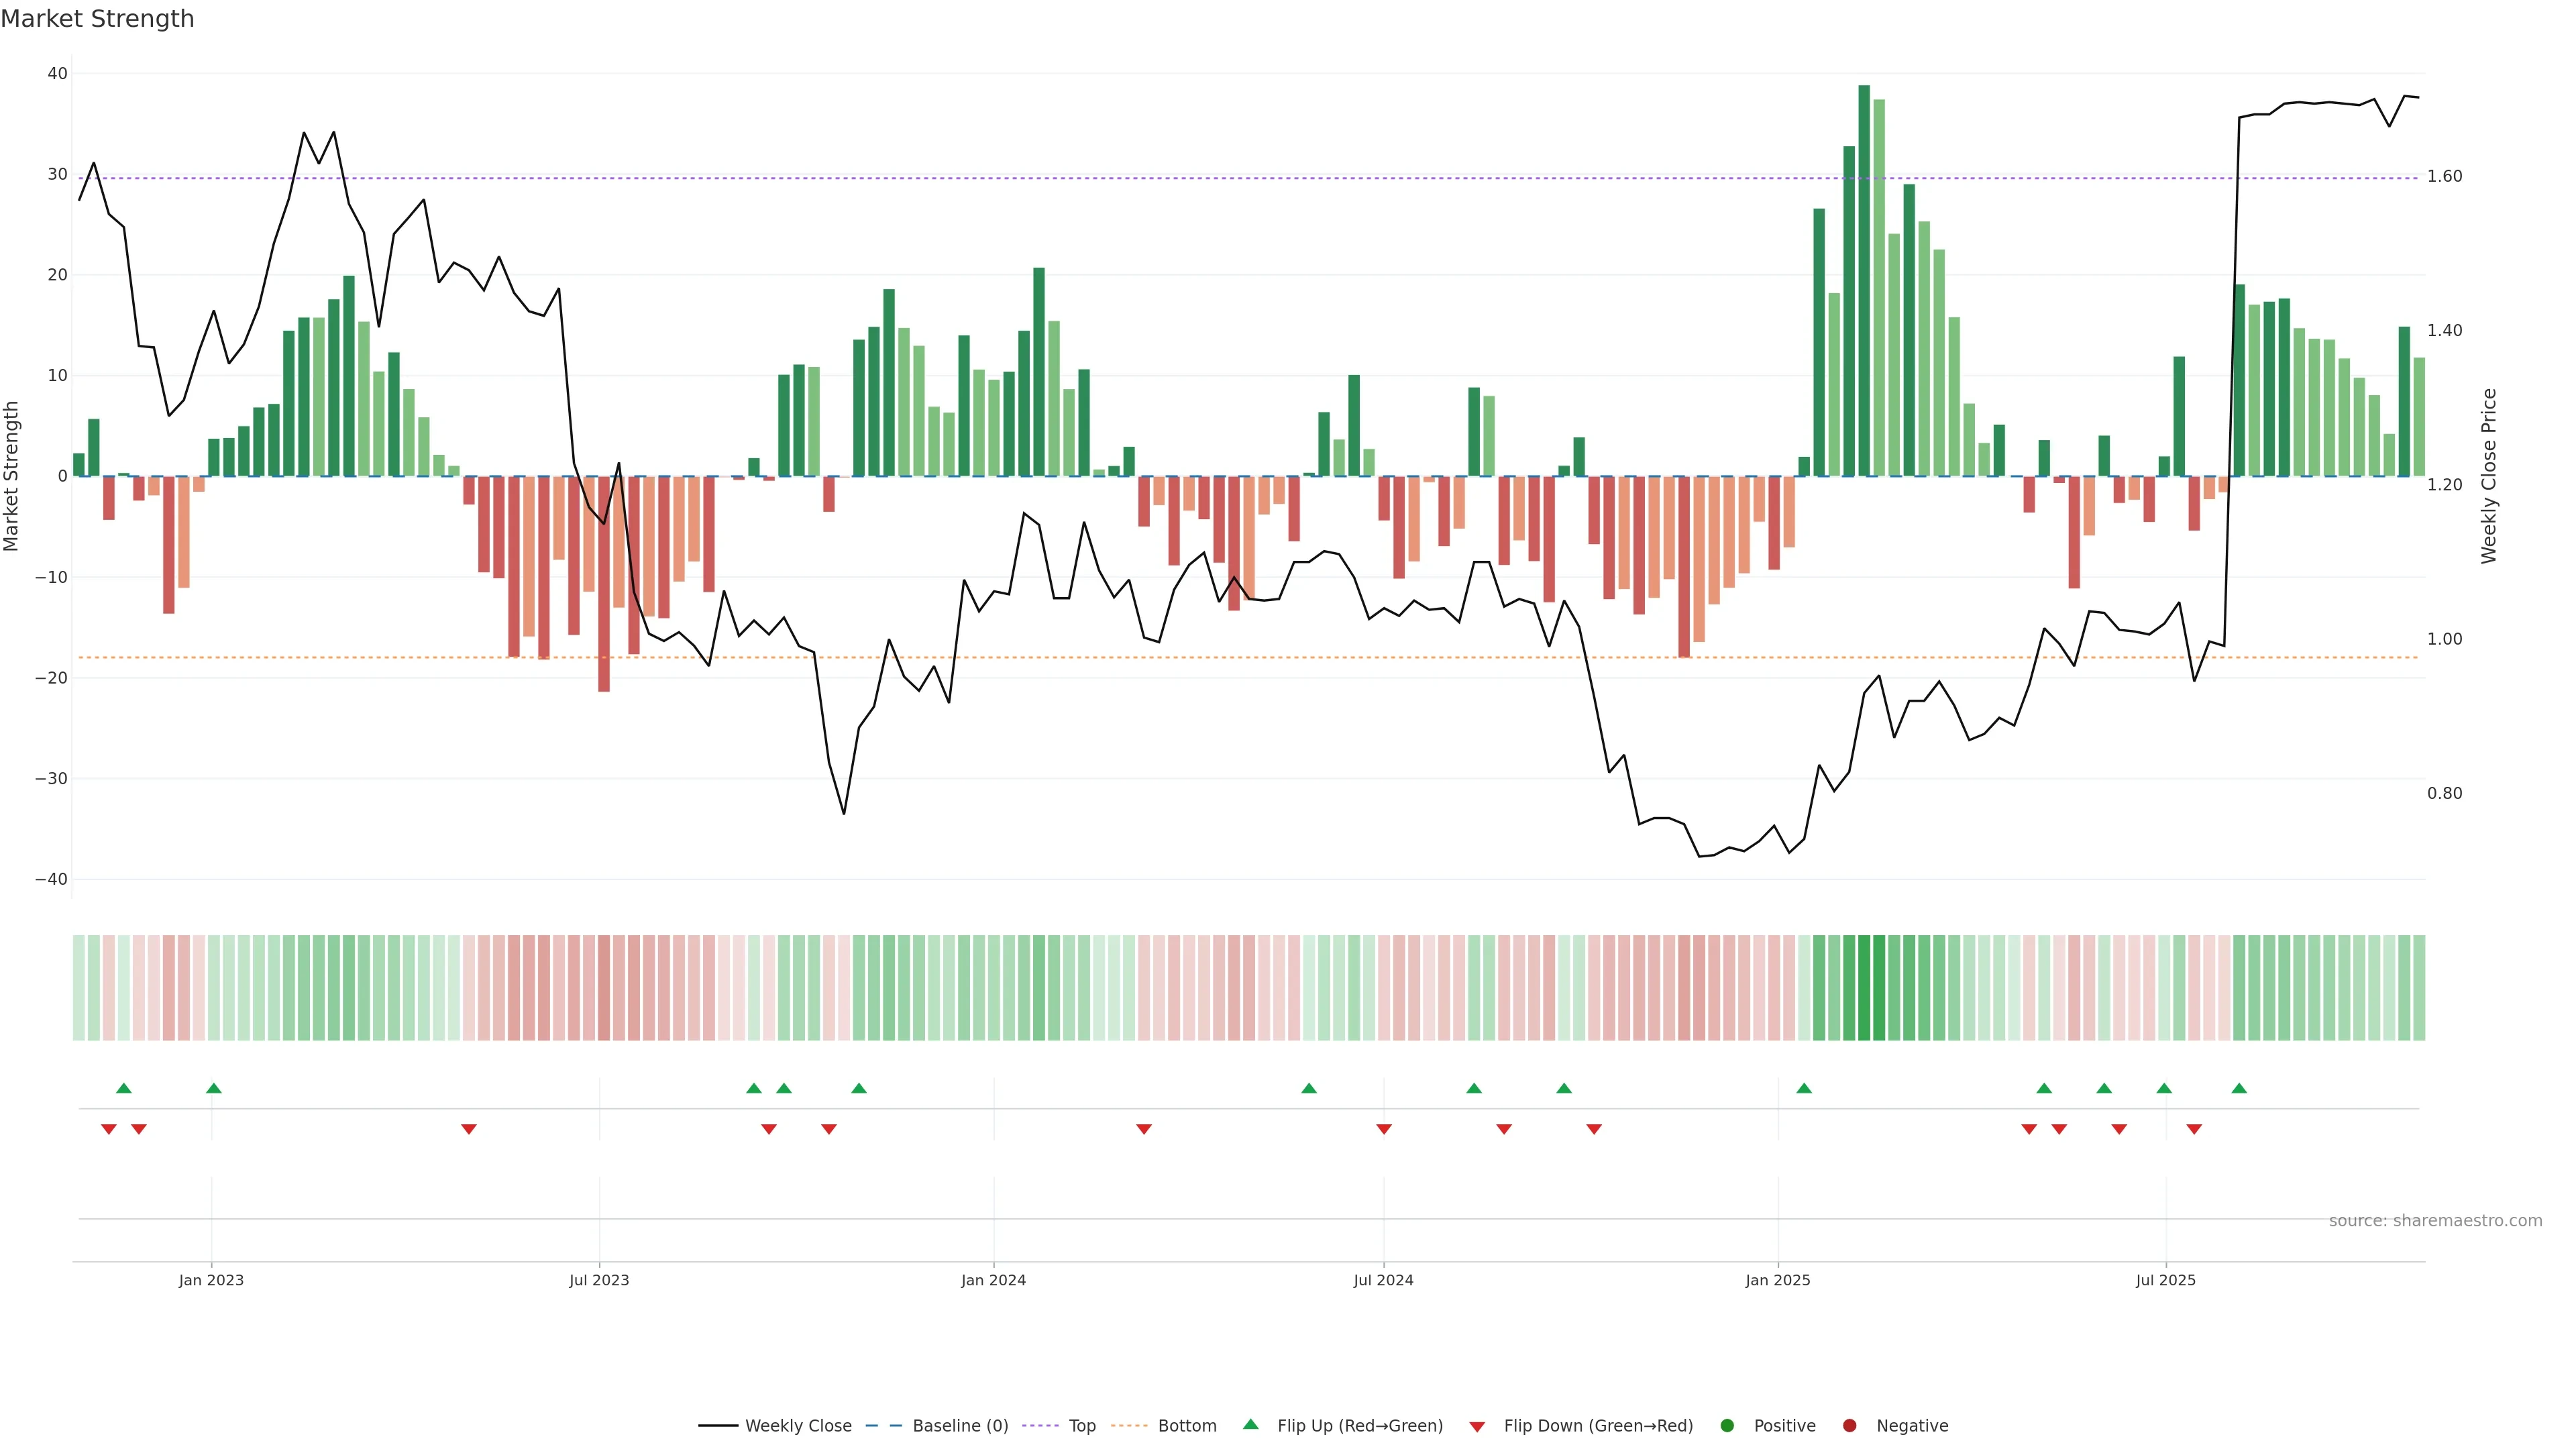
Task: Click the Jan 2023 x-axis label
Action: (211, 1280)
